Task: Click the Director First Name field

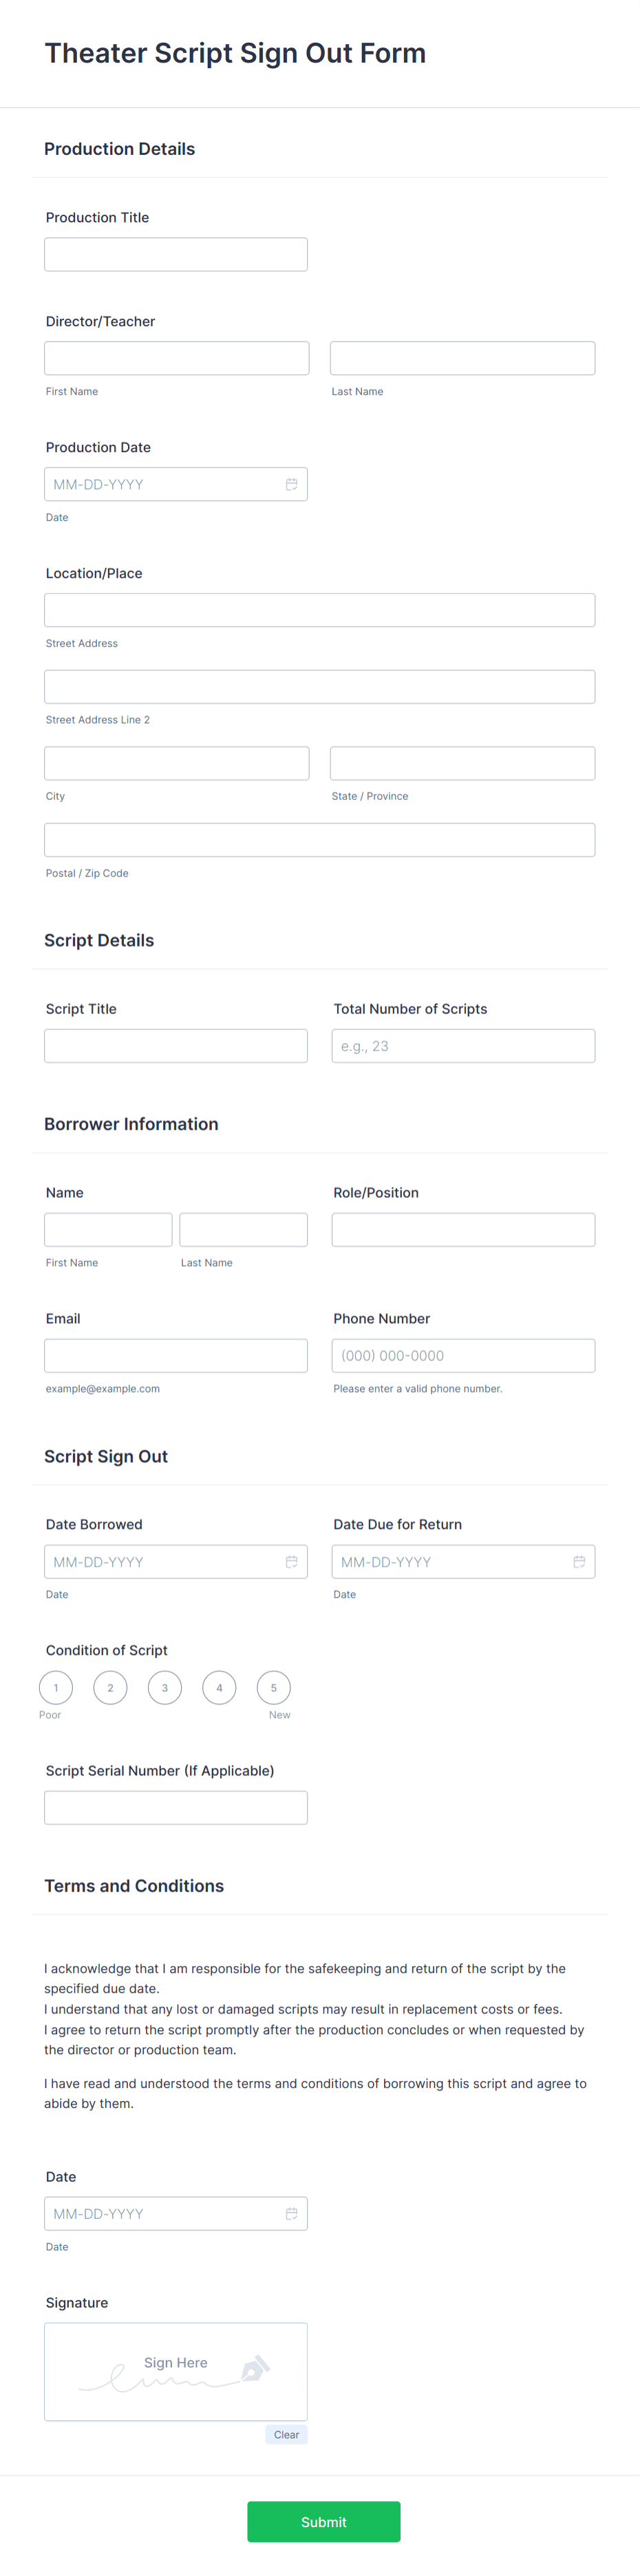Action: coord(176,357)
